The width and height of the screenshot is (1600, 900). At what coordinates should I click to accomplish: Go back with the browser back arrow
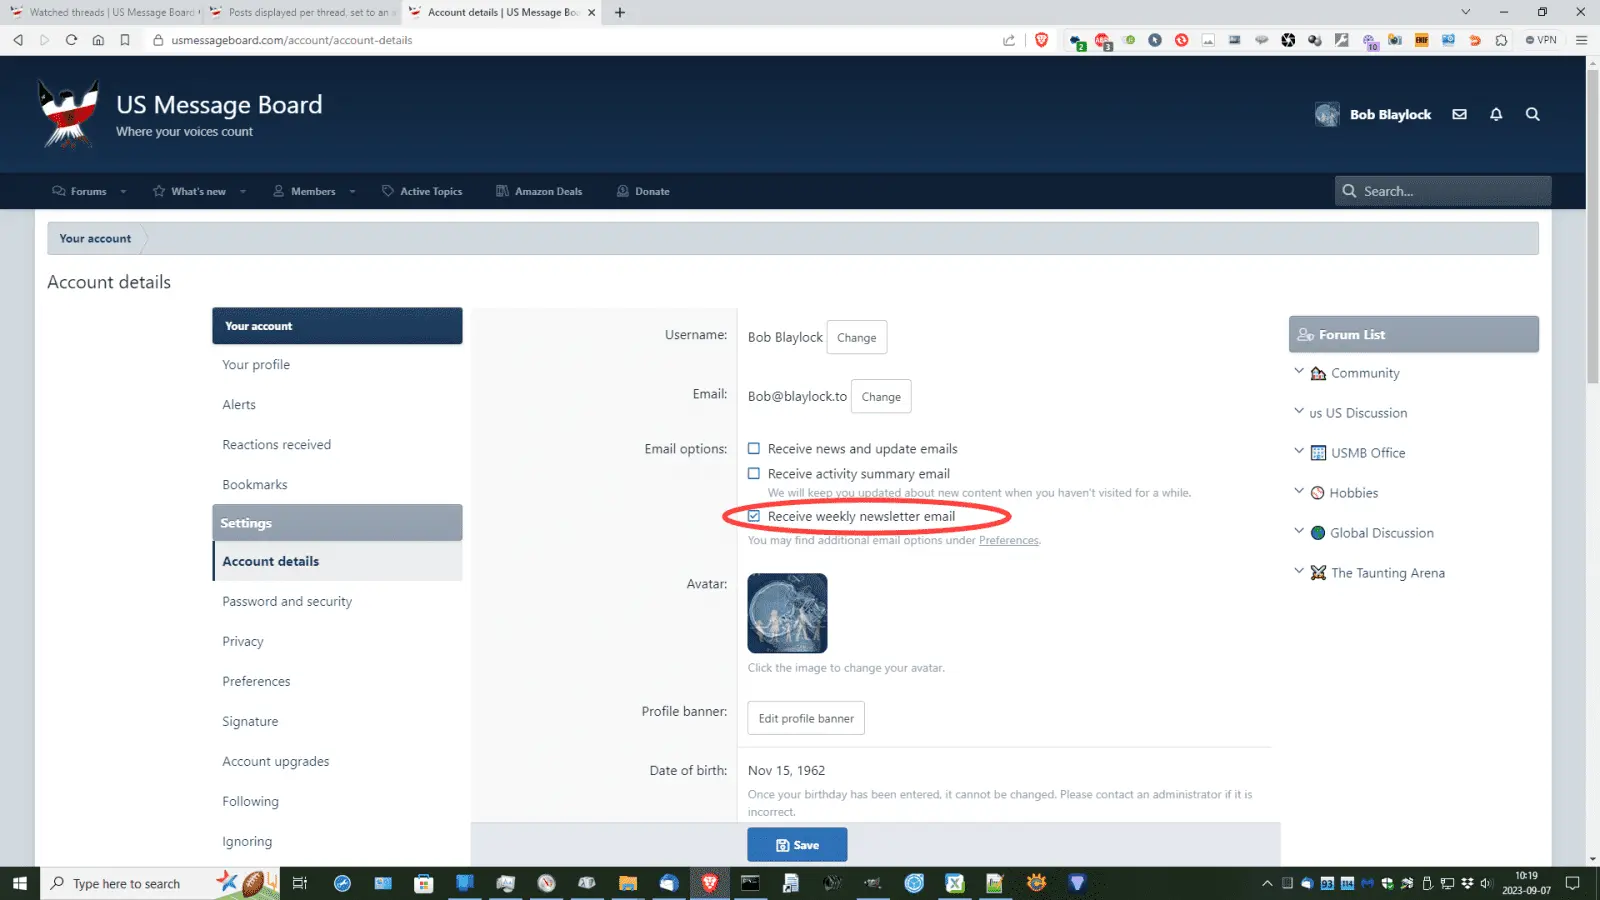click(18, 40)
